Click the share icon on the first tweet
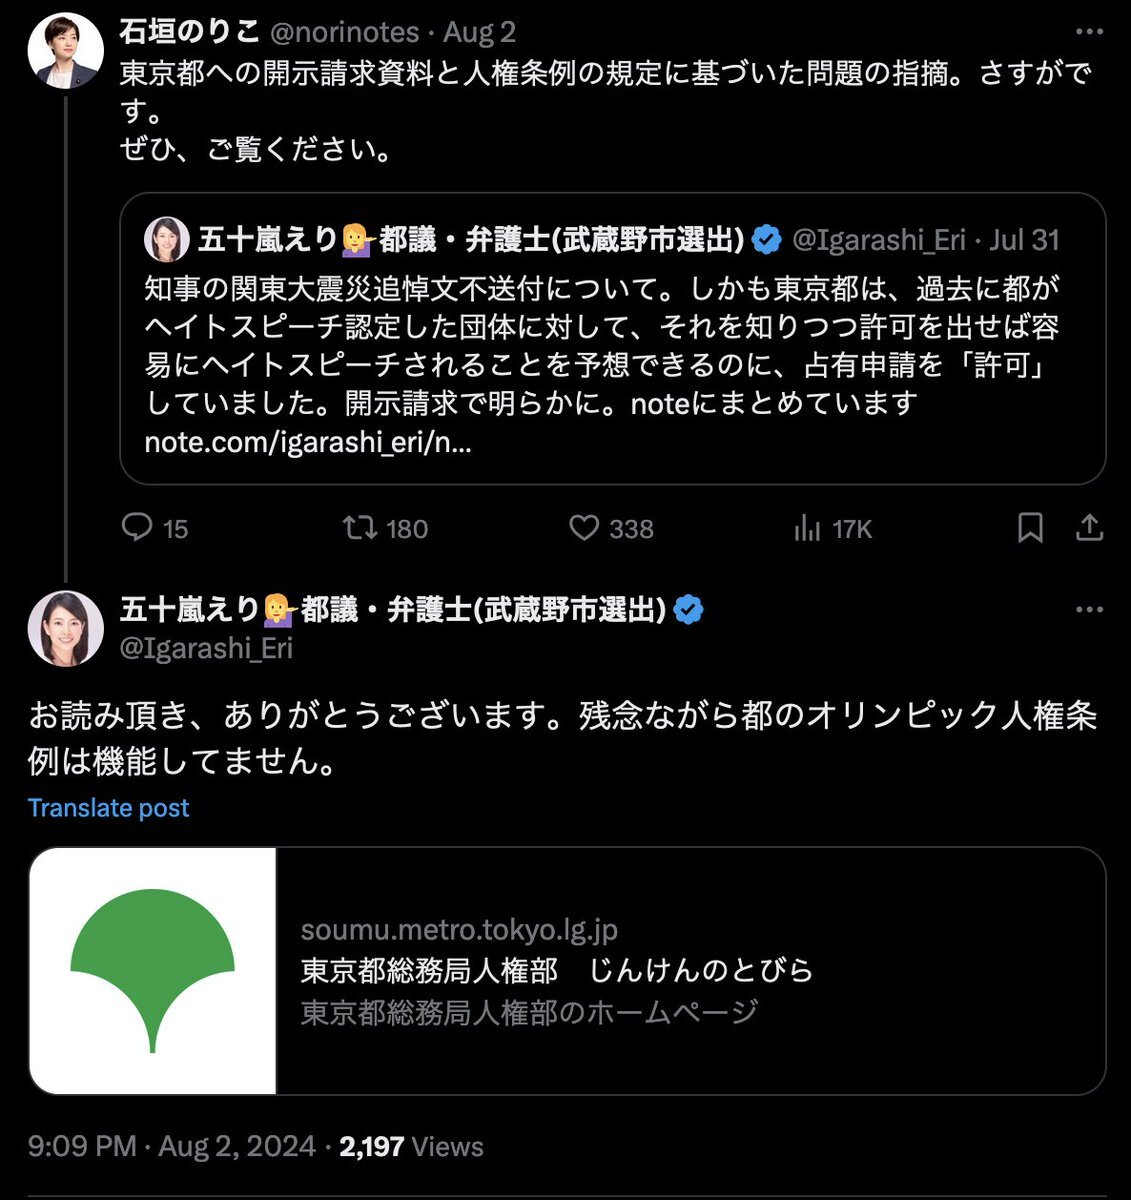 click(x=1089, y=528)
